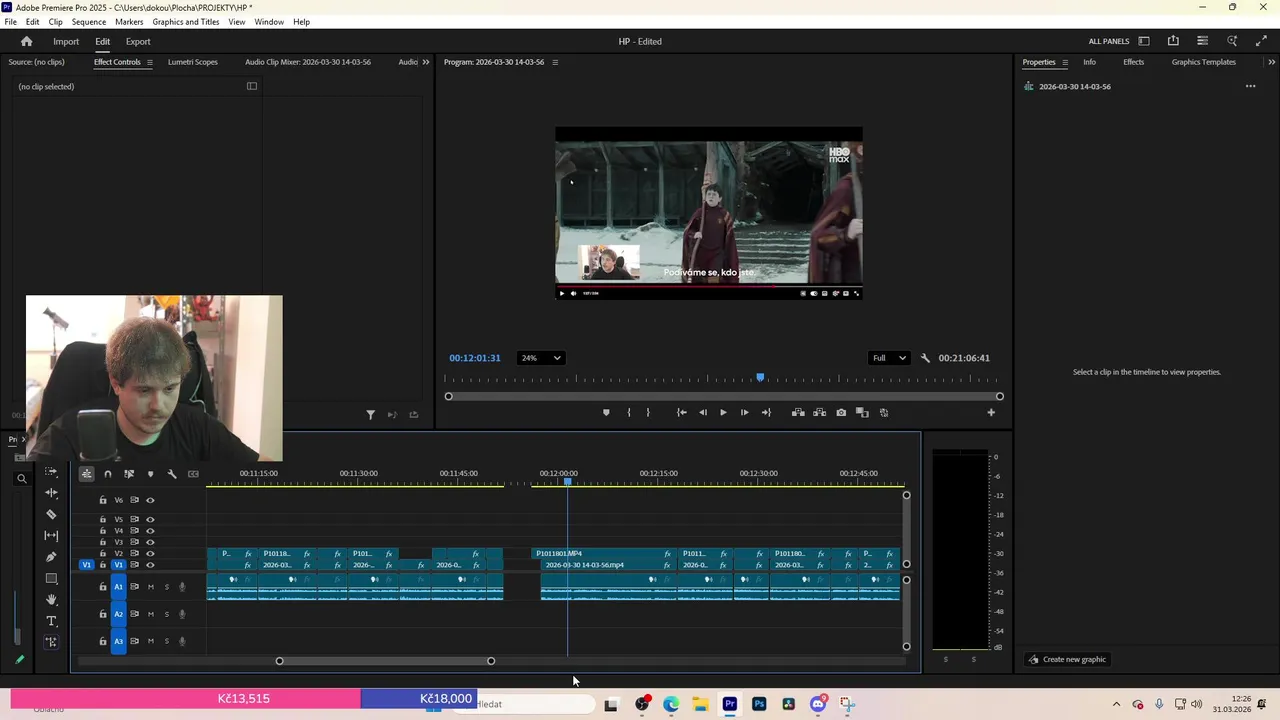The height and width of the screenshot is (720, 1280).
Task: Open the Graphics and Titles menu
Action: (186, 21)
